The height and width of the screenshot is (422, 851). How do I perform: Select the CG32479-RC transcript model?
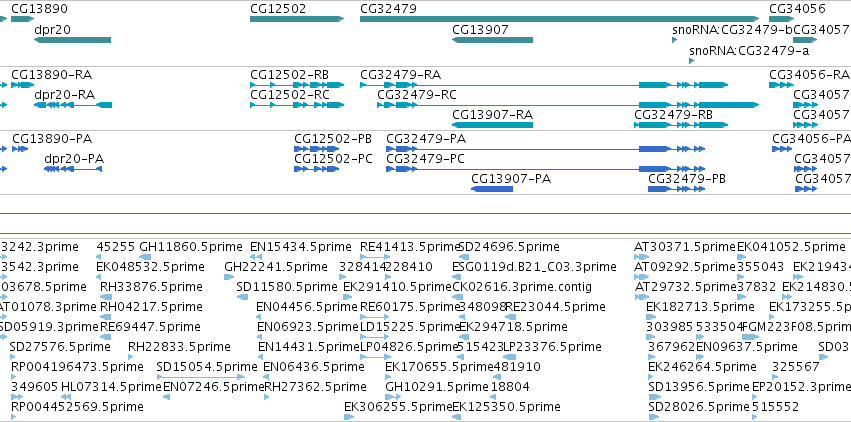[x=568, y=105]
